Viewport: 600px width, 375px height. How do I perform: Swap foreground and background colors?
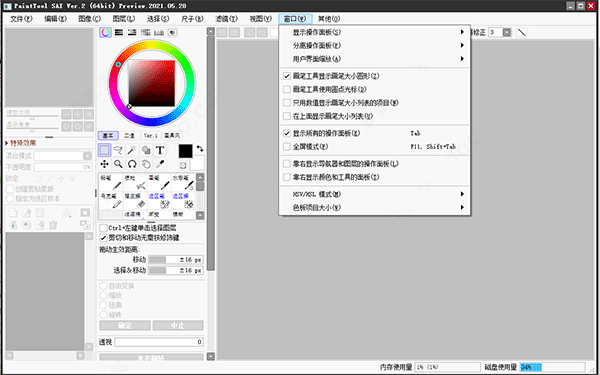coord(199,149)
